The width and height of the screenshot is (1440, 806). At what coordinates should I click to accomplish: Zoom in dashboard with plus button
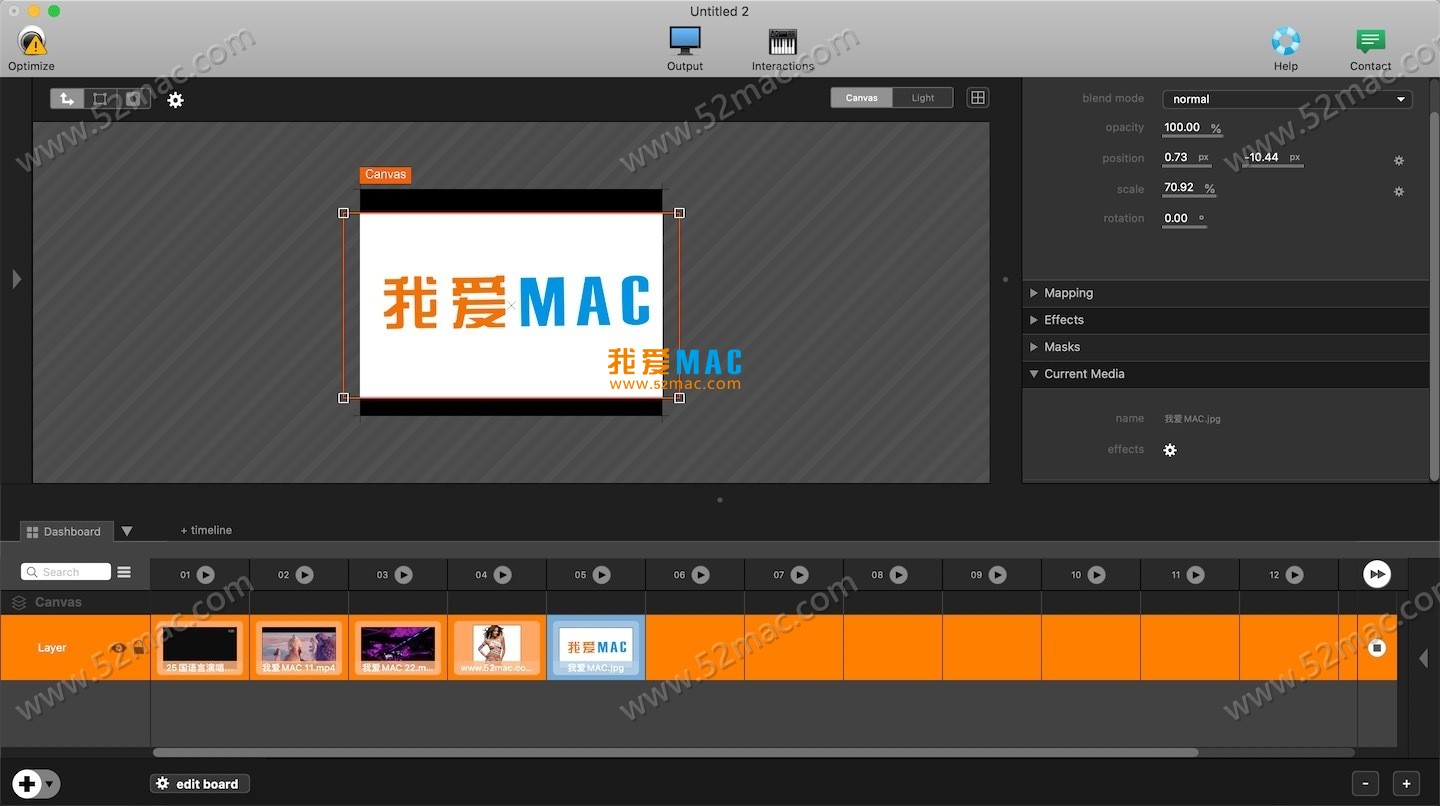pyautogui.click(x=1406, y=784)
